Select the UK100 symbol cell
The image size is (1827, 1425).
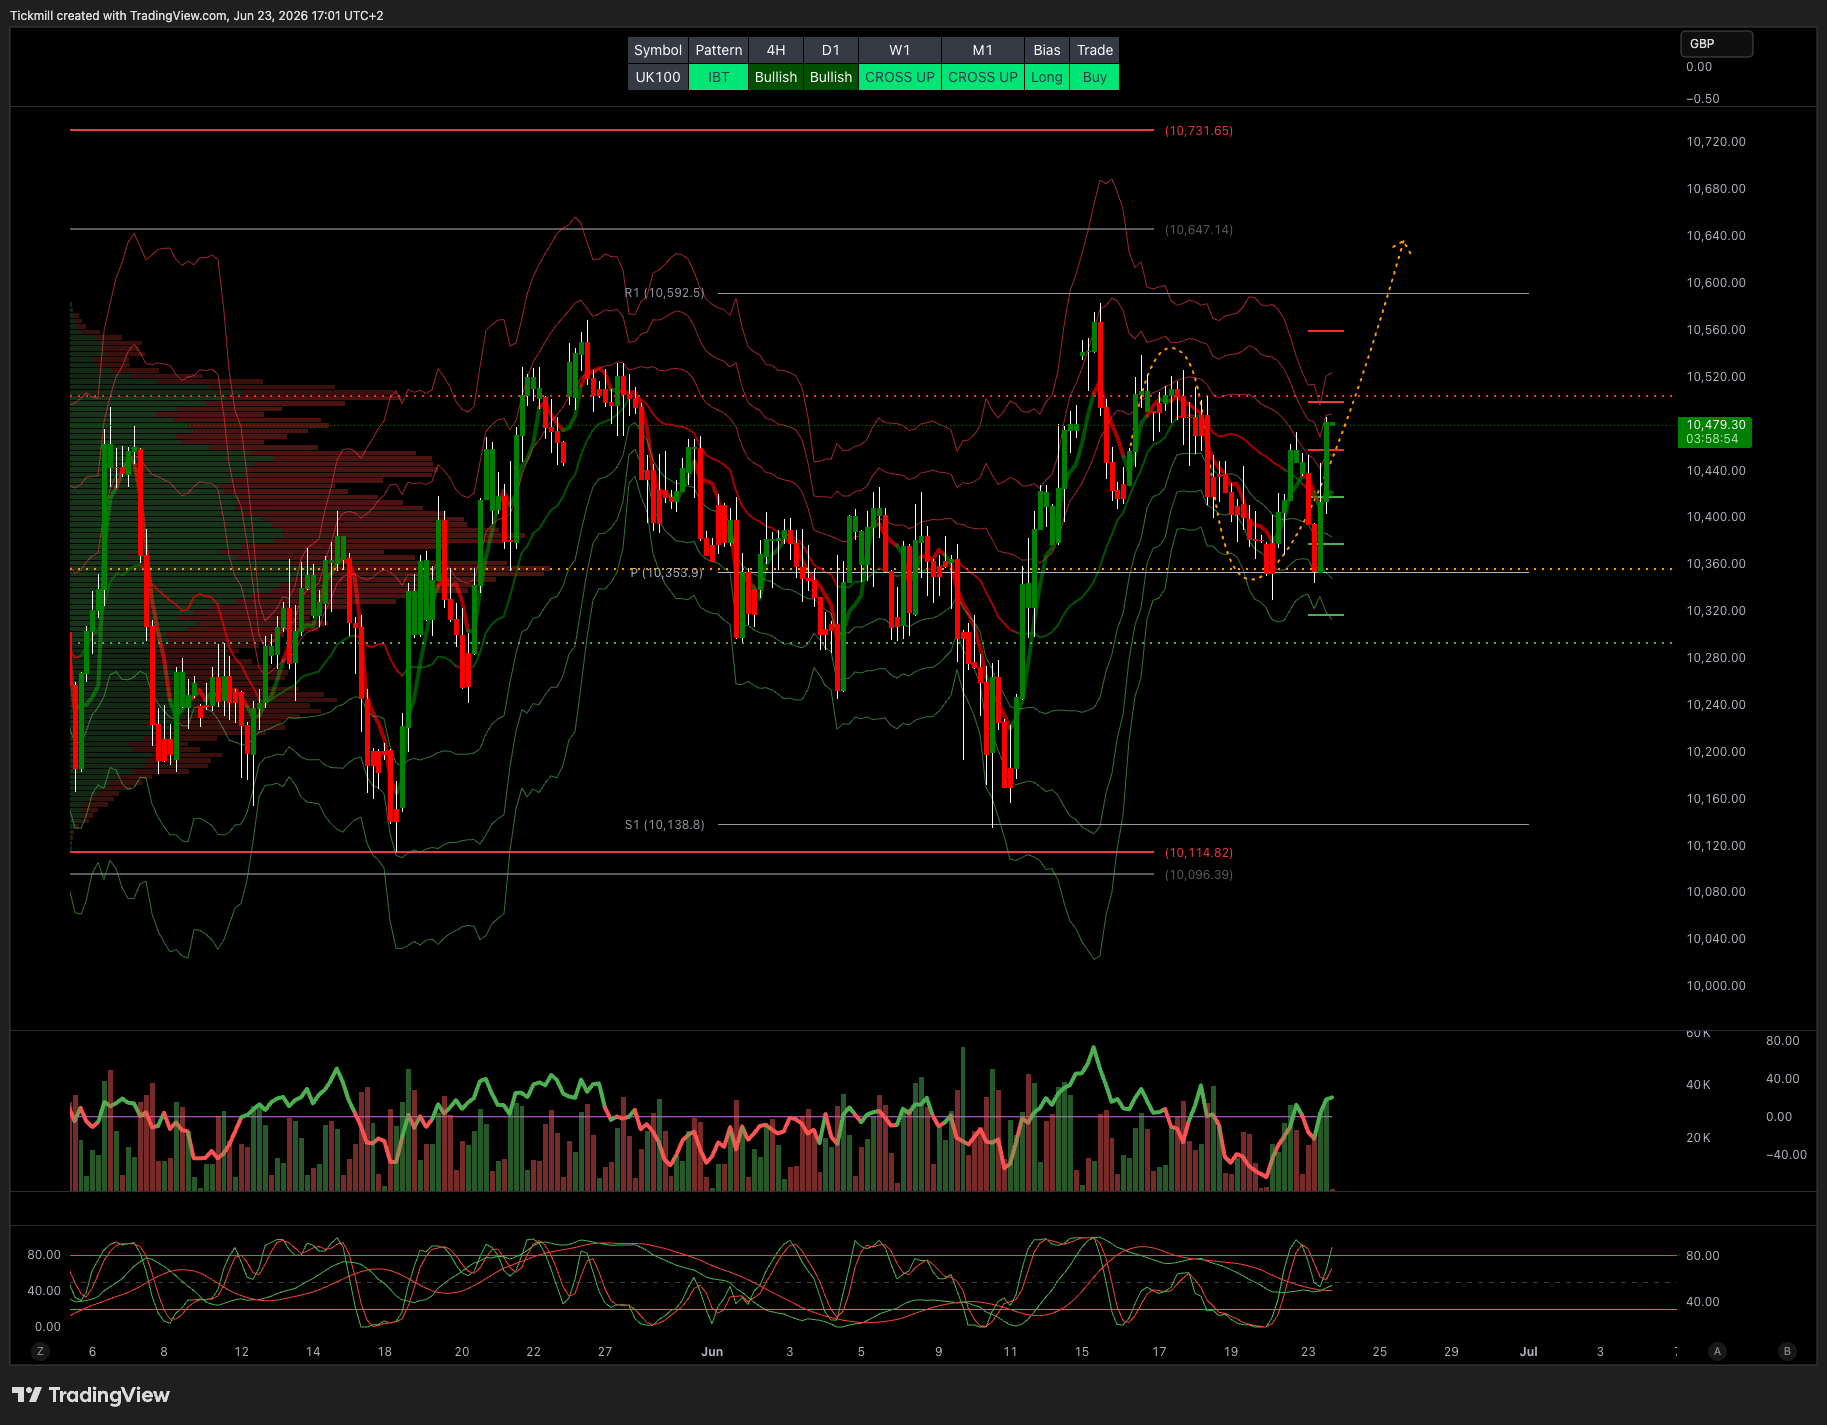(x=658, y=77)
